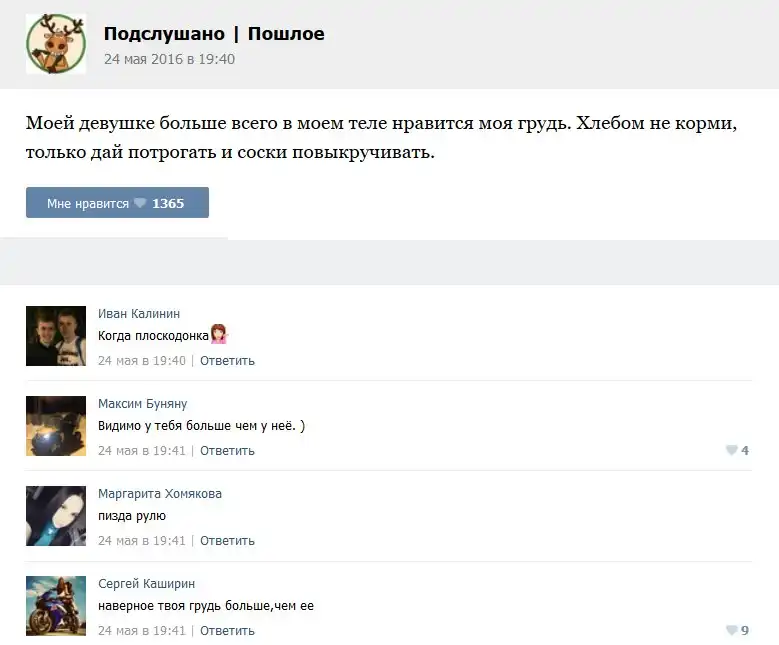Visit Иван Калинин's profile via name

(x=139, y=314)
